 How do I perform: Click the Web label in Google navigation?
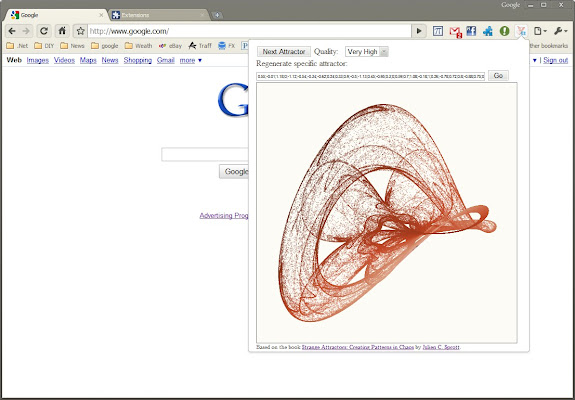point(14,60)
